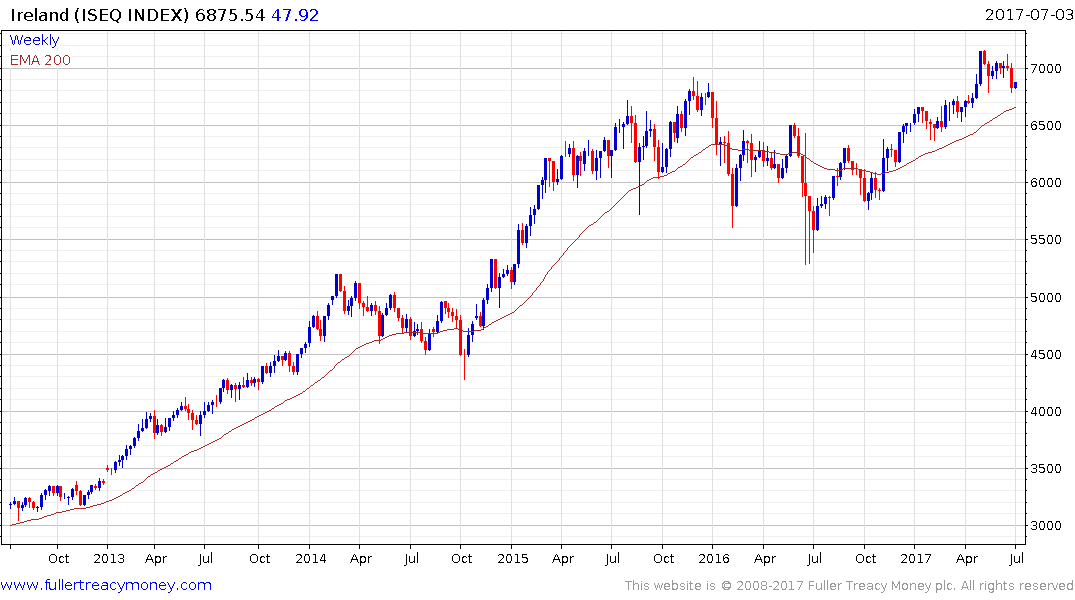Click the EMA 200 legend label
This screenshot has height=600, width=1075.
(x=40, y=60)
